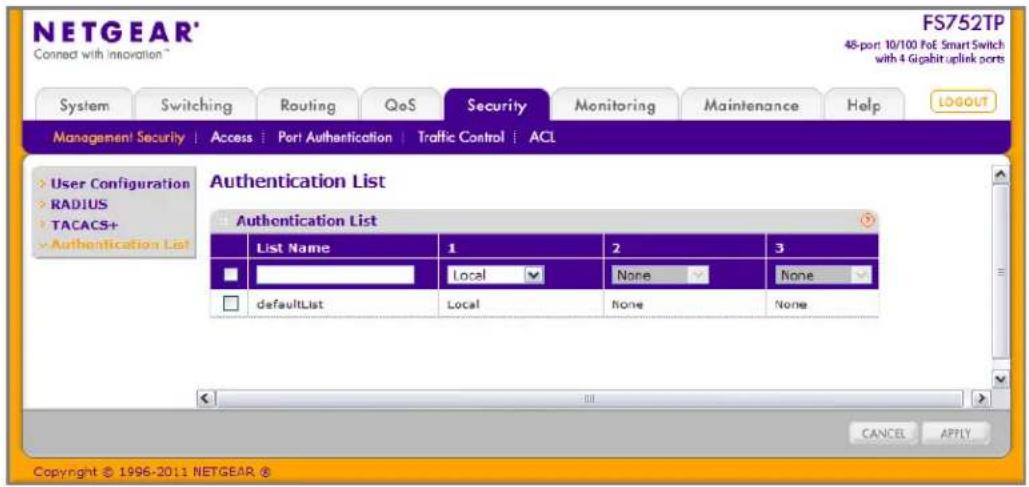Click the NETGEAR logo
This screenshot has height=487, width=1029.
pyautogui.click(x=116, y=33)
